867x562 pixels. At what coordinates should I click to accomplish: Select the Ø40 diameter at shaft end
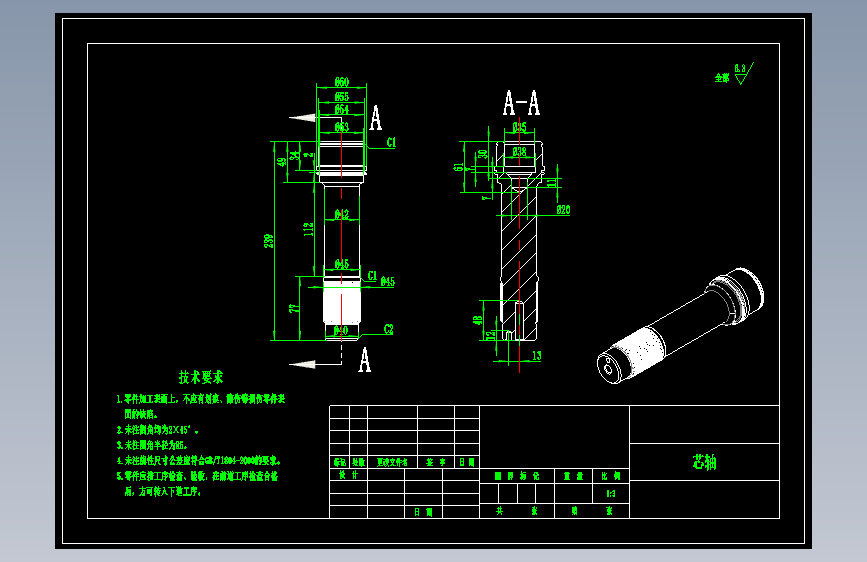pos(341,330)
